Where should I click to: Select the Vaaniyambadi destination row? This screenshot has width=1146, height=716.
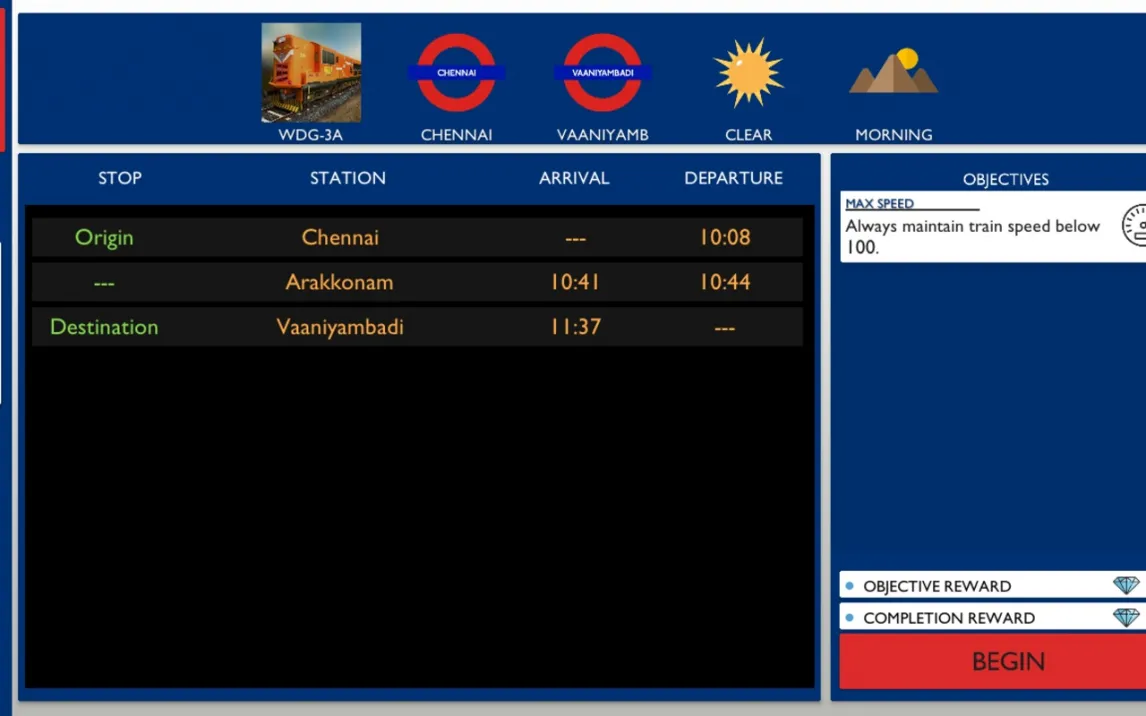coord(417,327)
